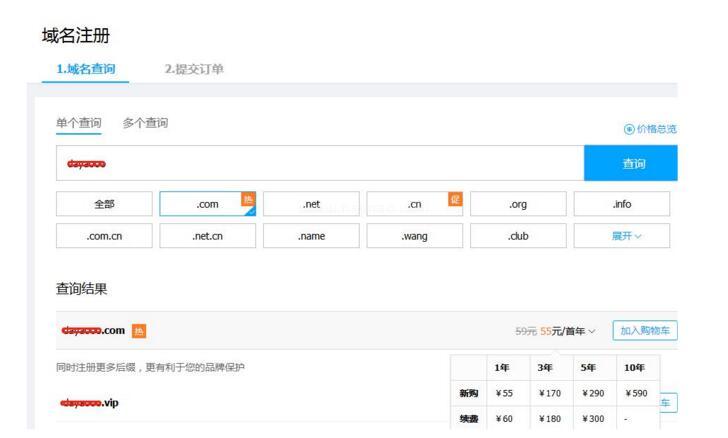Select the .wang domain suffix

click(x=414, y=236)
